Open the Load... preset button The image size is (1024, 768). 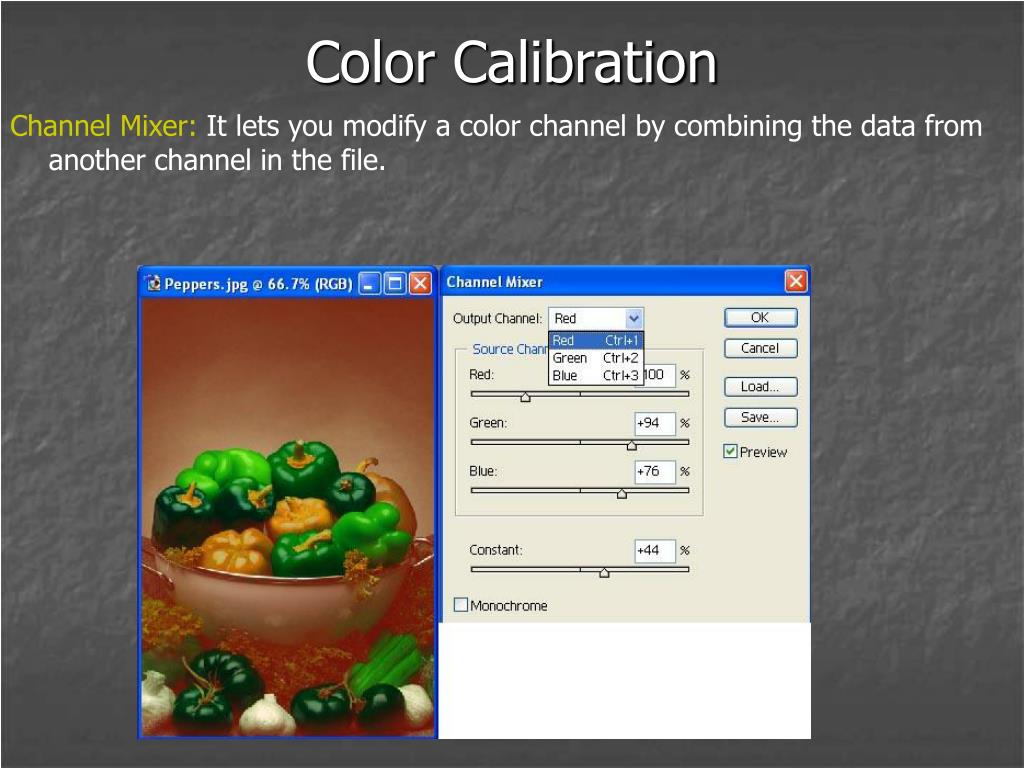coord(760,387)
